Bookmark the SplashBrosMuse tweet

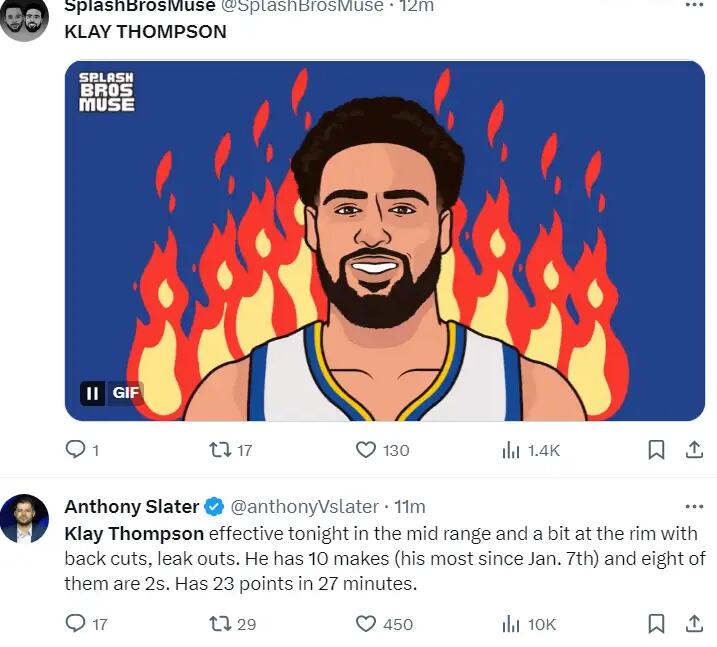tap(656, 450)
